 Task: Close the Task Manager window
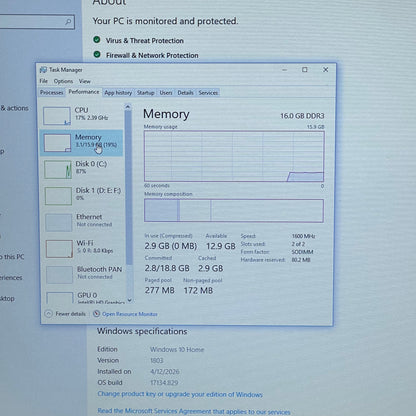[326, 70]
